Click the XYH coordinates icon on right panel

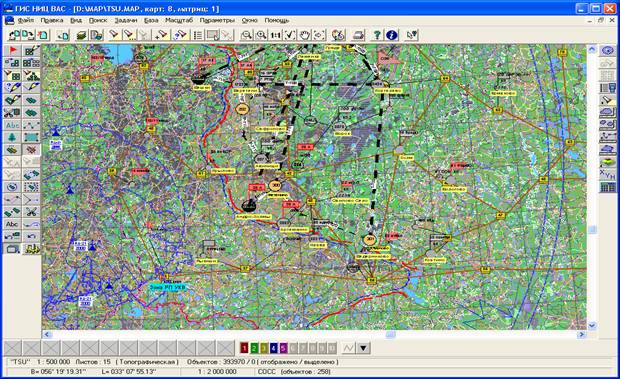(608, 174)
